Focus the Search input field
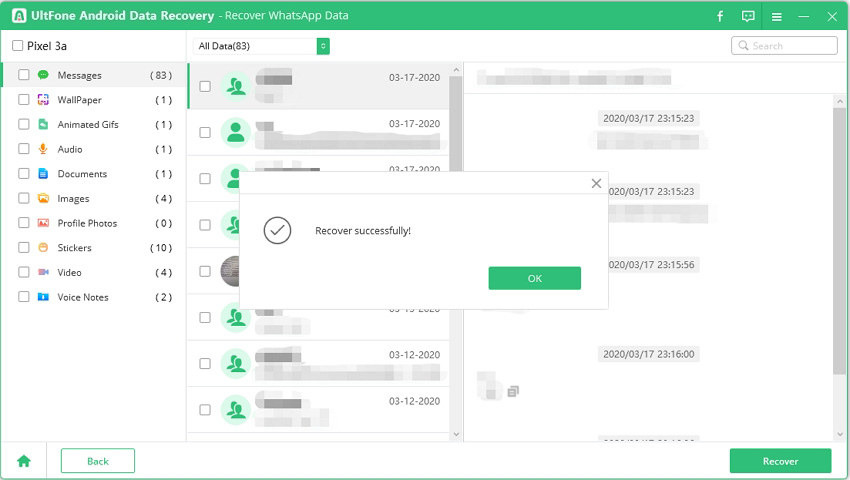 tap(784, 46)
